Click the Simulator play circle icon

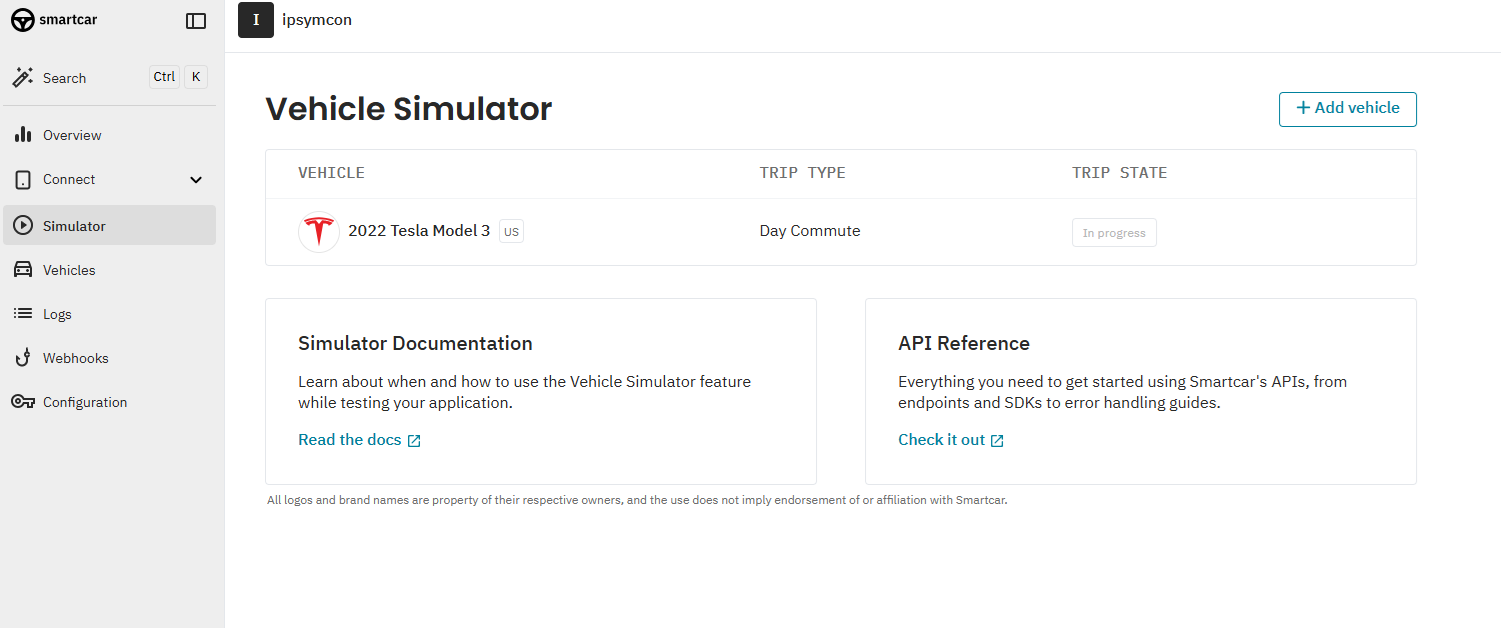click(23, 225)
